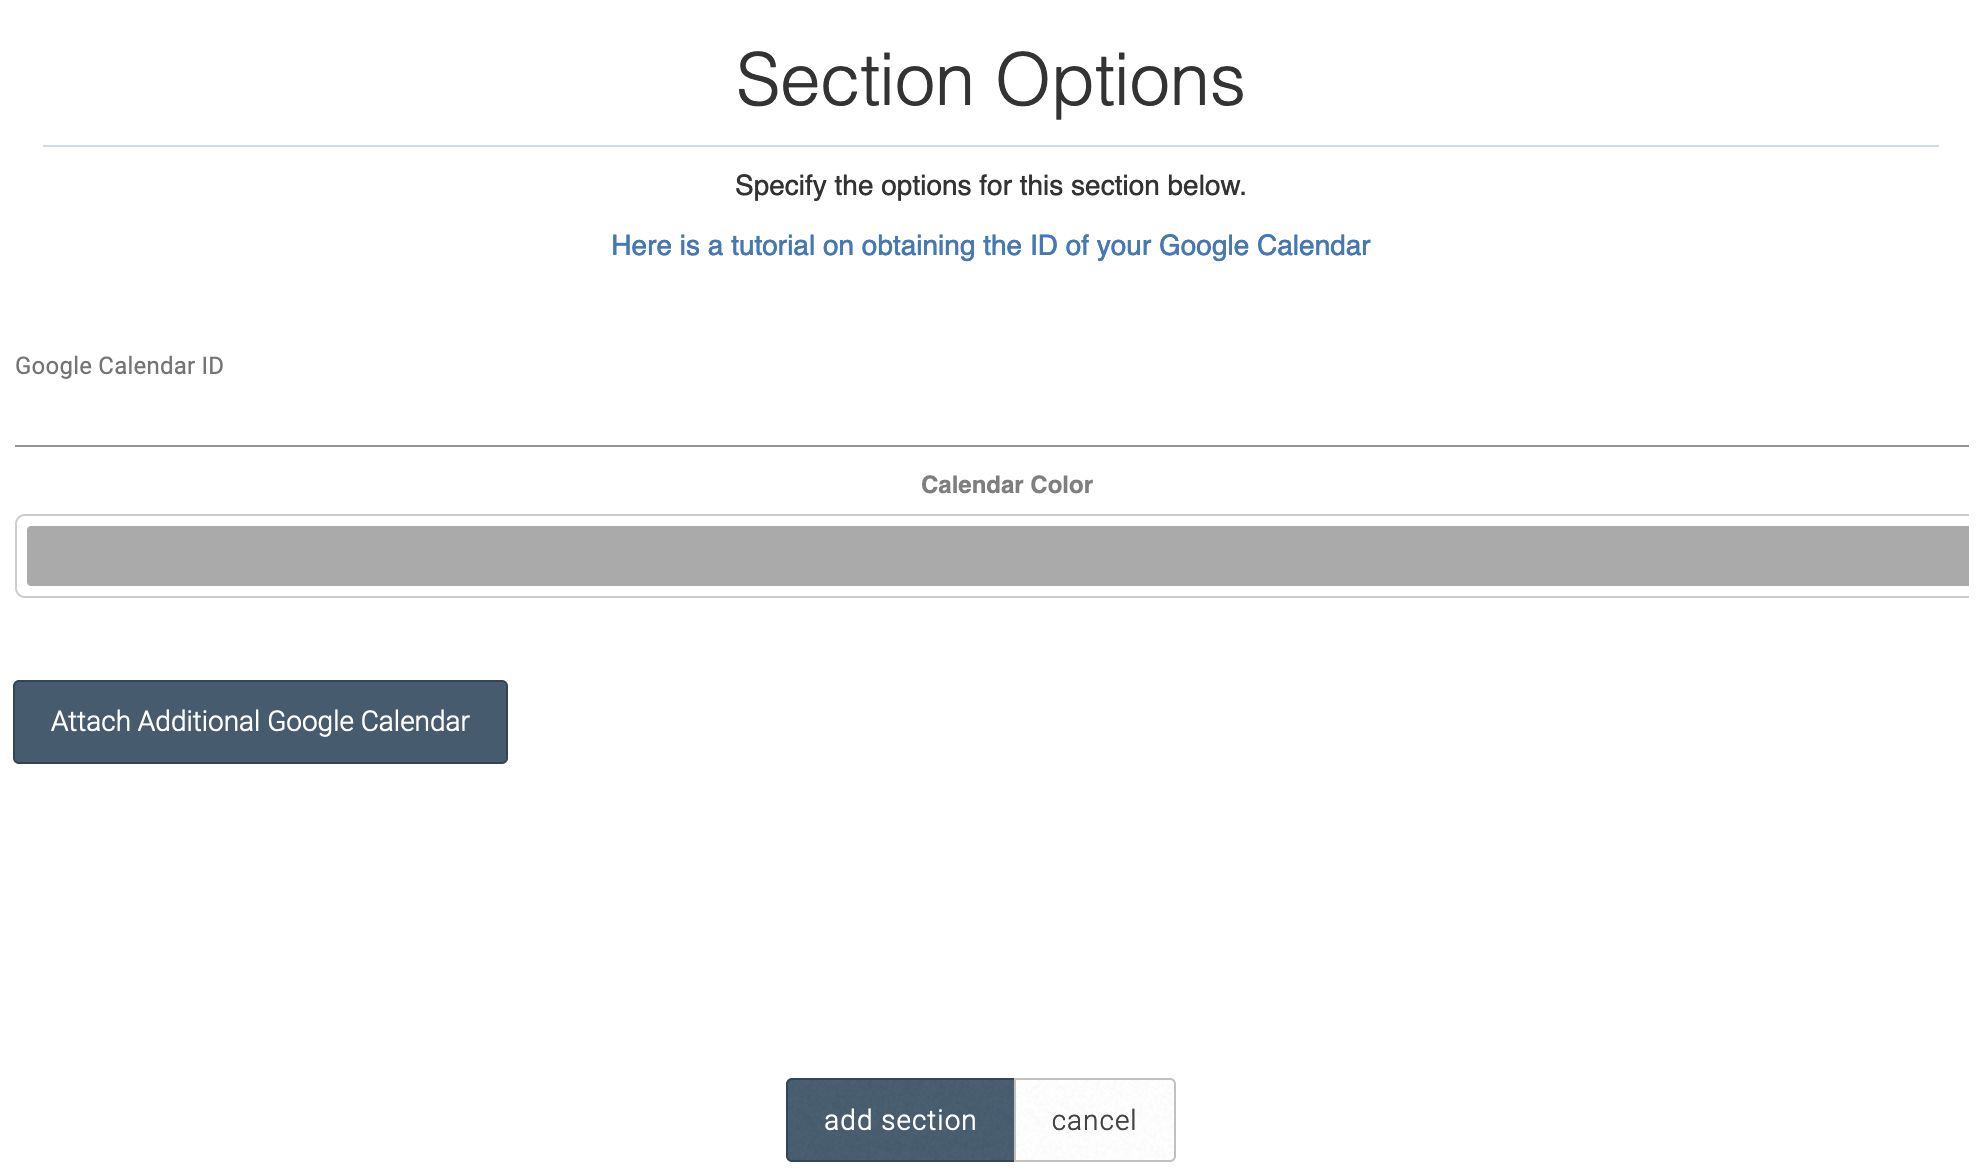The image size is (1978, 1170).
Task: Cancel the section options dialog
Action: pyautogui.click(x=1094, y=1120)
